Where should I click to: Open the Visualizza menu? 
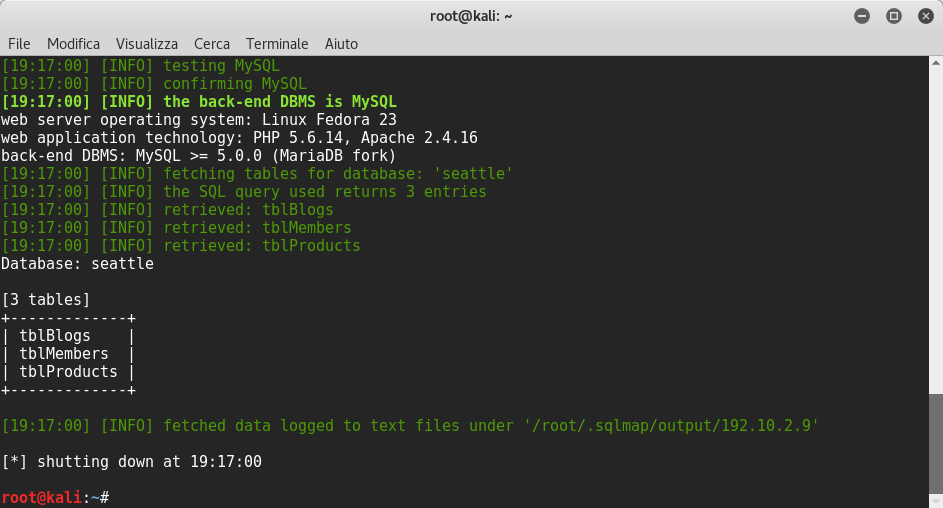click(x=147, y=44)
